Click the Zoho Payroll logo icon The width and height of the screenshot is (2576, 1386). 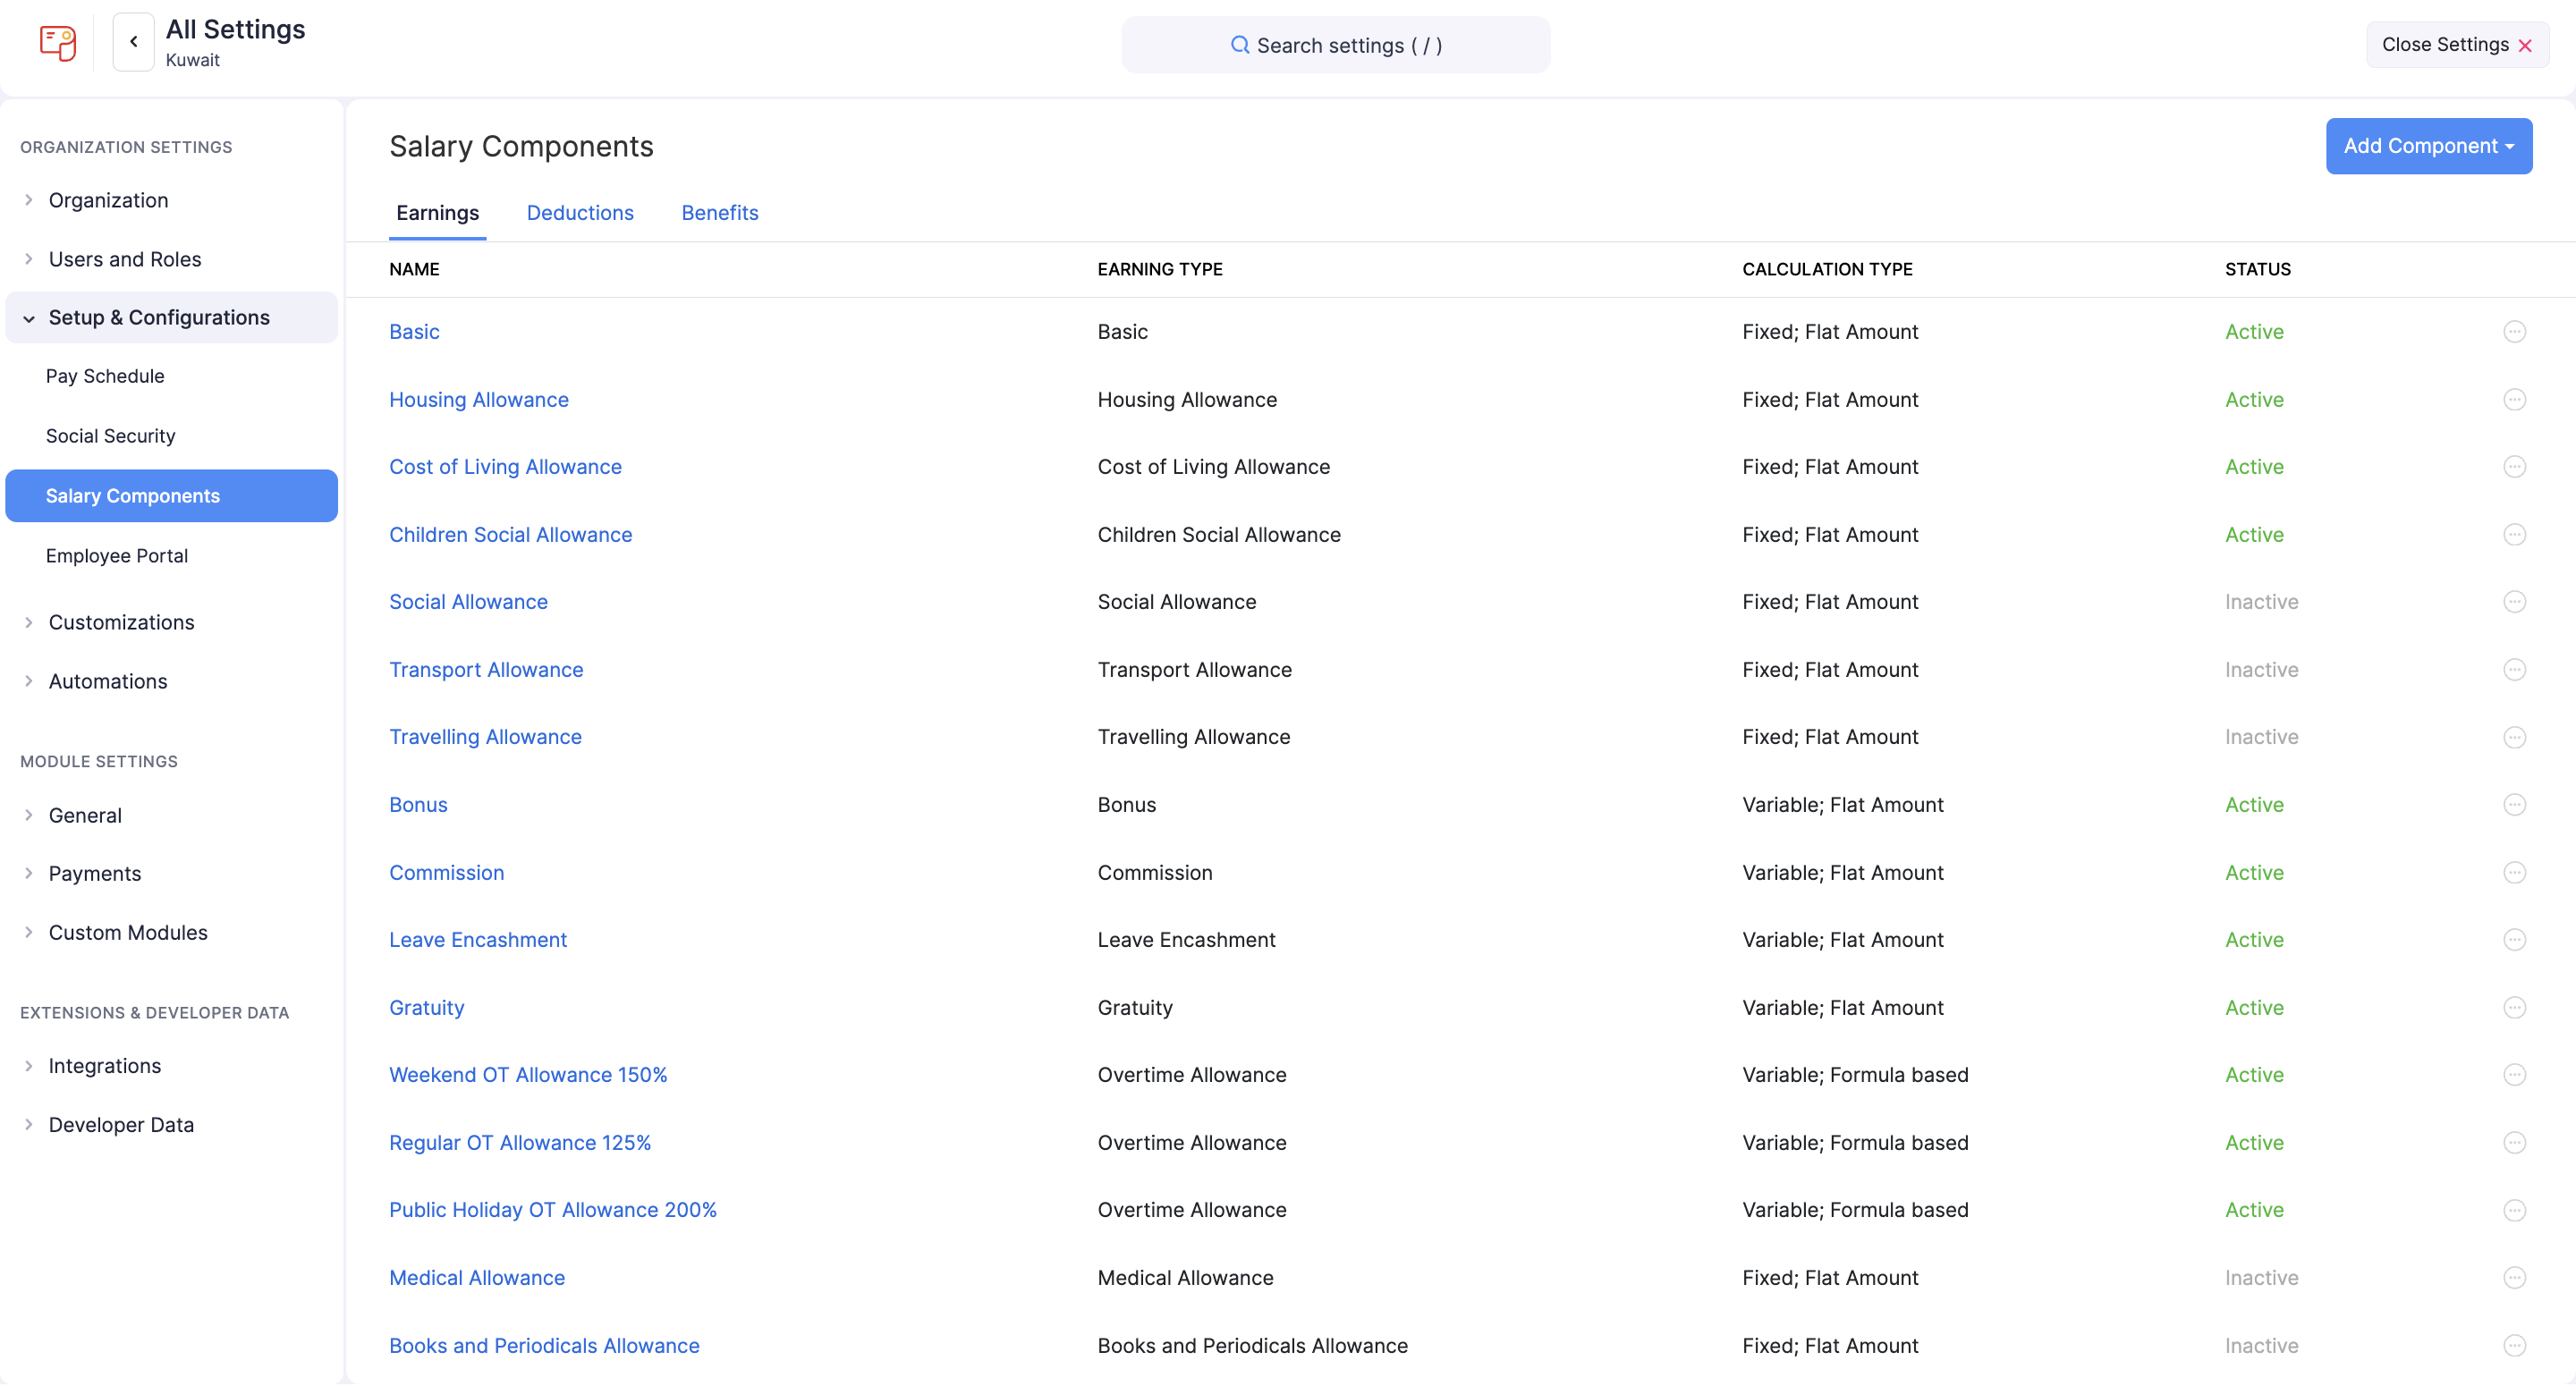click(57, 43)
